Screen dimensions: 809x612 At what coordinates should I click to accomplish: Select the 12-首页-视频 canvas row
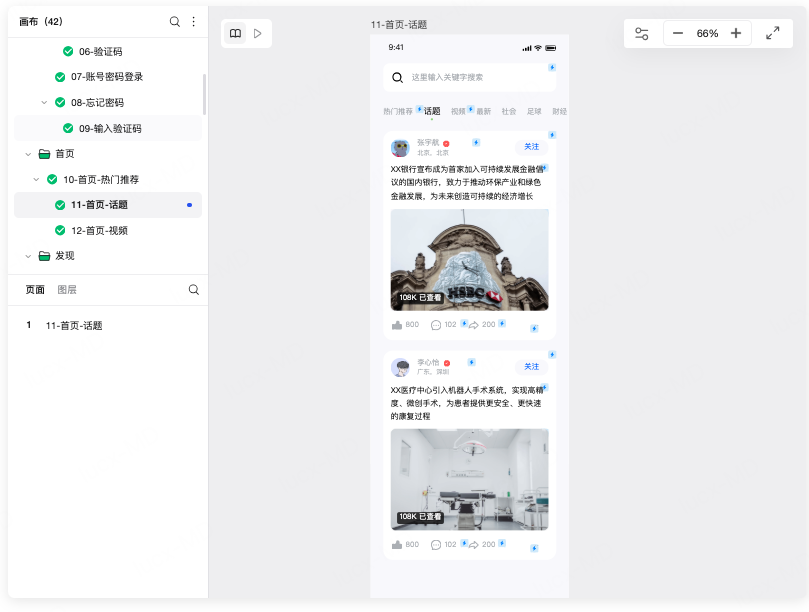coord(108,230)
